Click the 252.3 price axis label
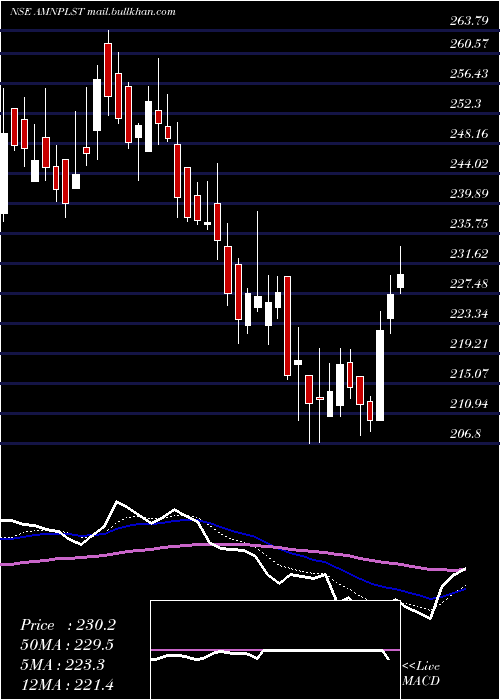This screenshot has width=500, height=700. pyautogui.click(x=465, y=104)
